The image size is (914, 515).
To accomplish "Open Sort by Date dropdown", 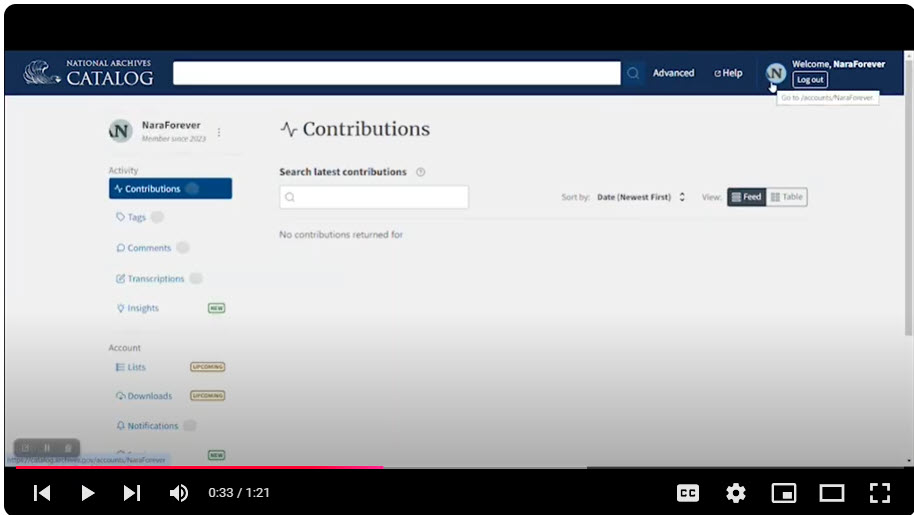I will pos(641,198).
